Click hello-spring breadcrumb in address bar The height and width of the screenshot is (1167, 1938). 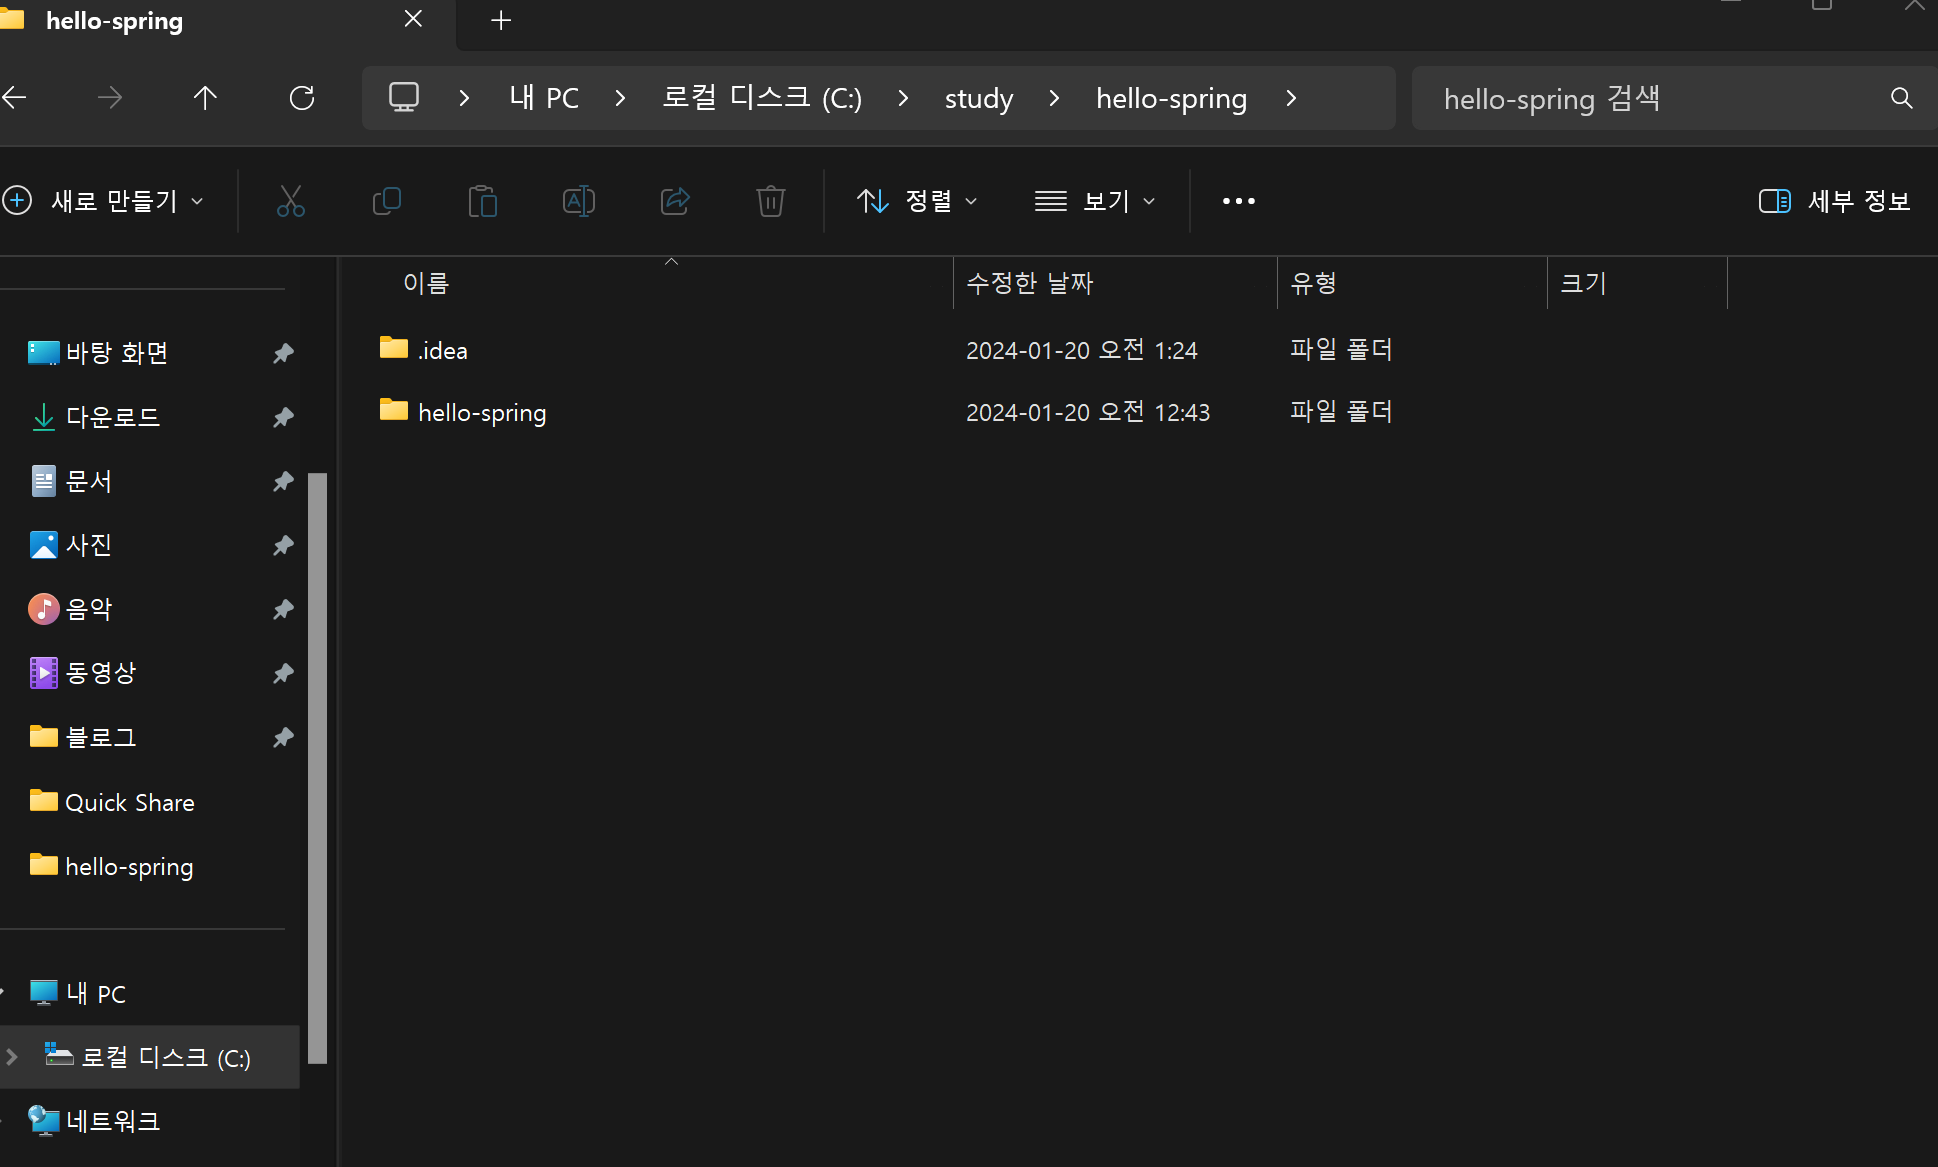coord(1171,98)
